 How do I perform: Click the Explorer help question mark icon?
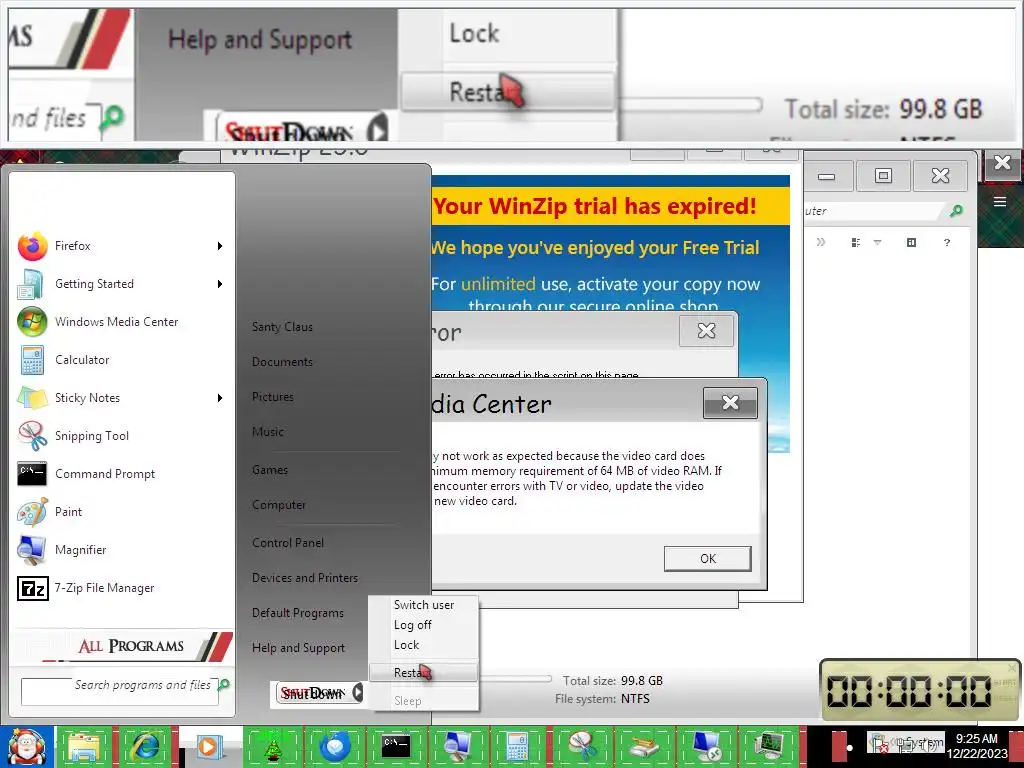947,242
